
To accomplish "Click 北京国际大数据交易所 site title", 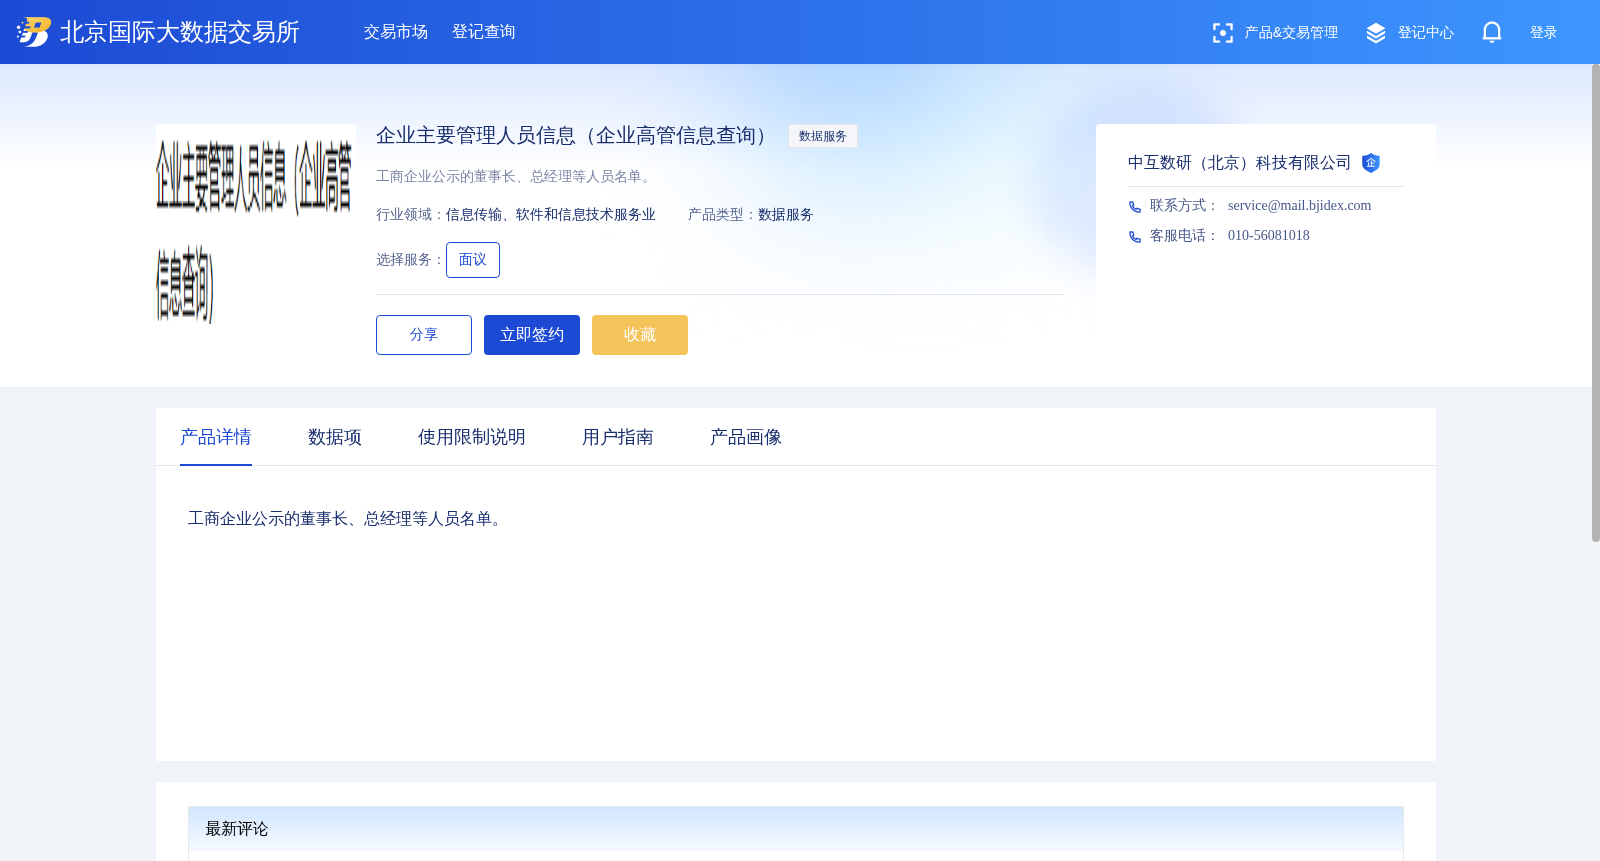I will click(x=180, y=32).
